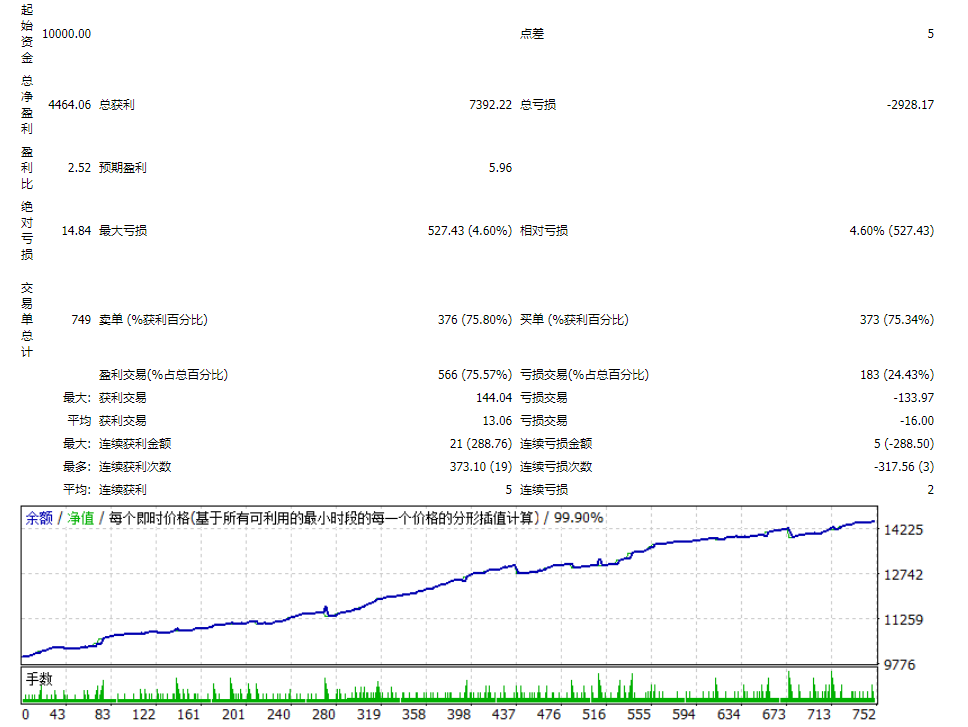The width and height of the screenshot is (968, 727).
Task: Click the 最大亏损 label
Action: pyautogui.click(x=123, y=231)
